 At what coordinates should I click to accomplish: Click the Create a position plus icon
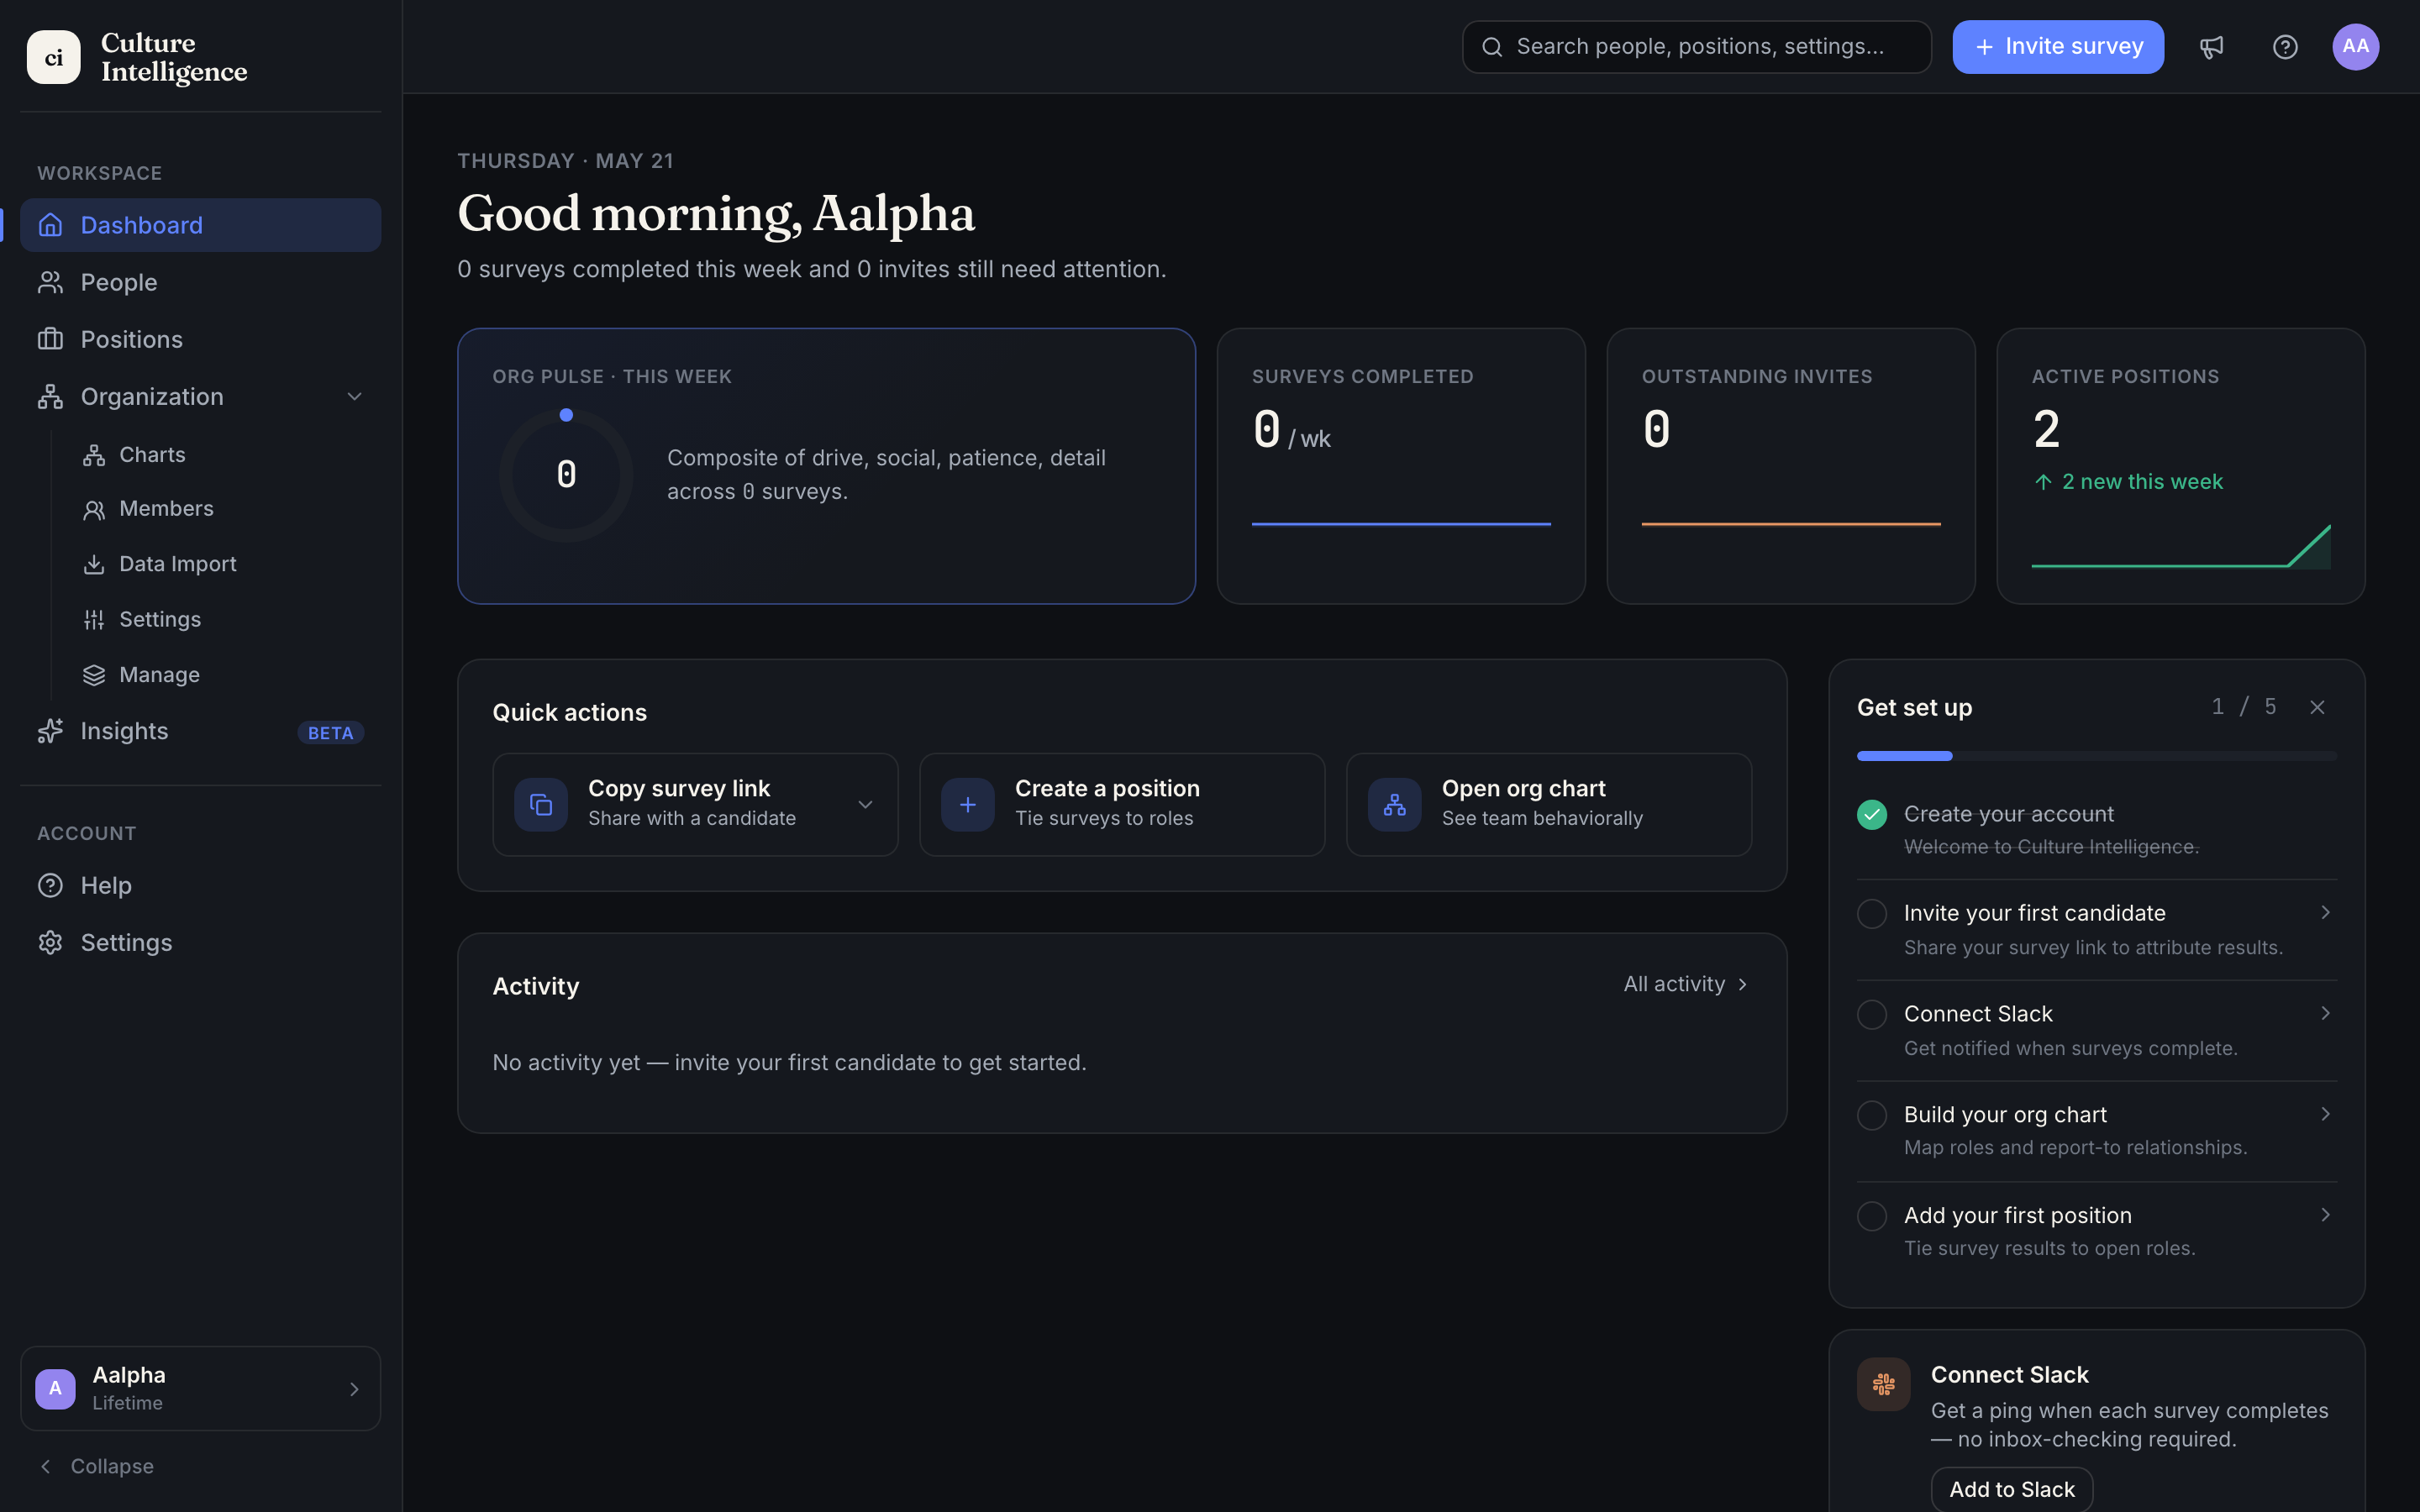[968, 805]
